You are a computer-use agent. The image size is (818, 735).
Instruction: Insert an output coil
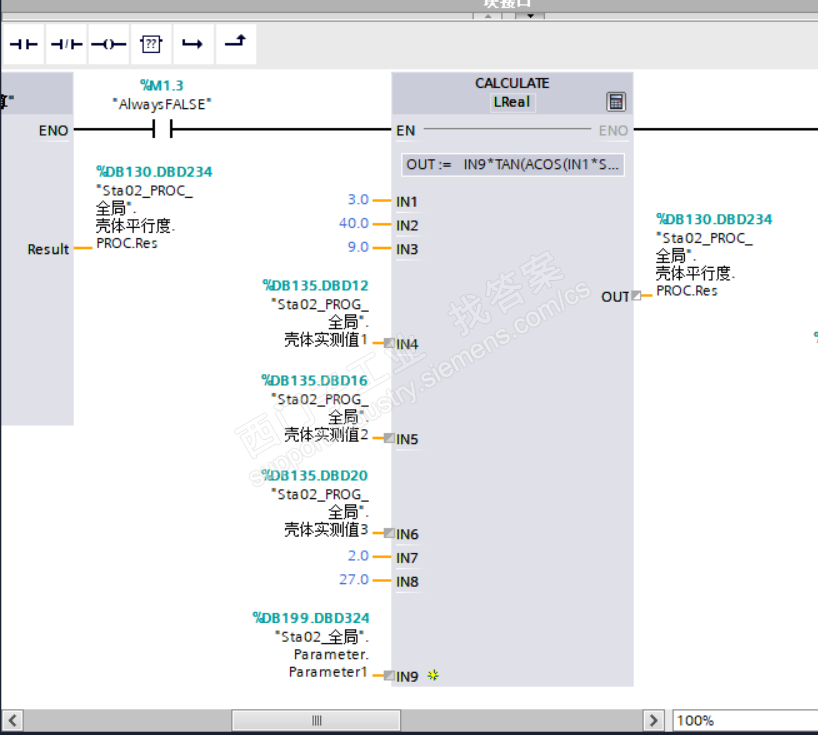[109, 44]
